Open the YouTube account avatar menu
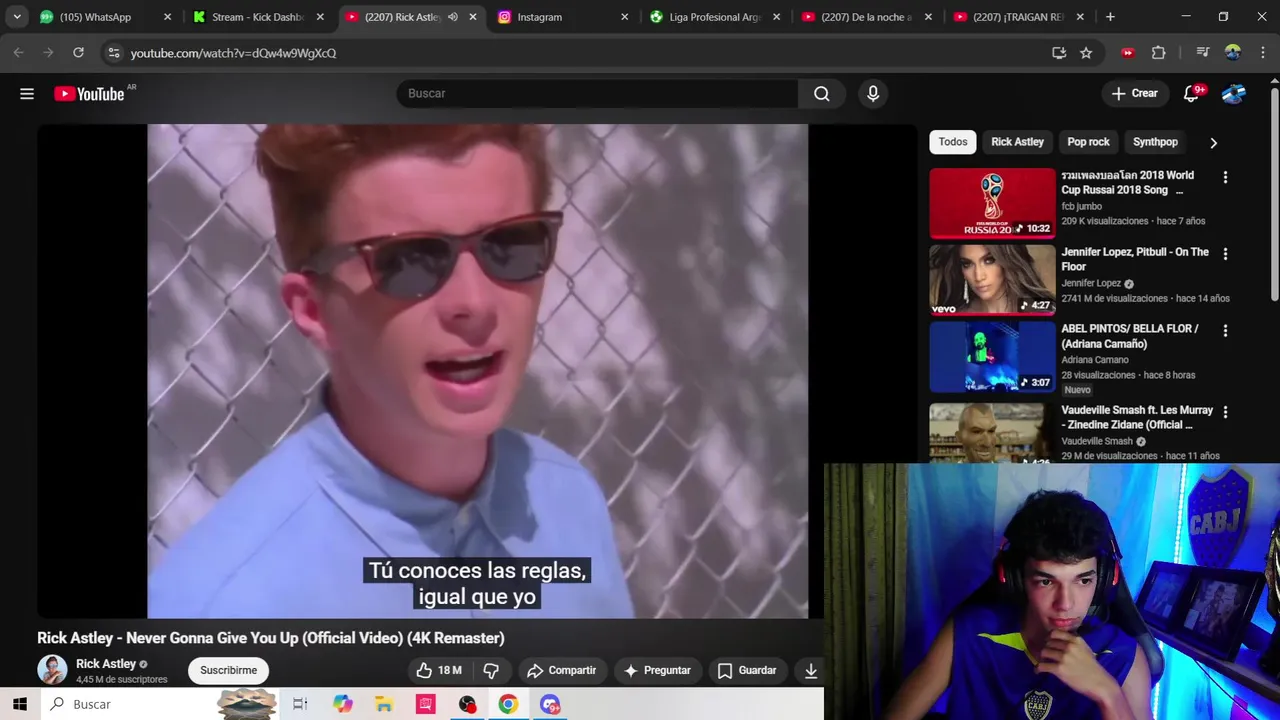1280x720 pixels. (x=1234, y=94)
